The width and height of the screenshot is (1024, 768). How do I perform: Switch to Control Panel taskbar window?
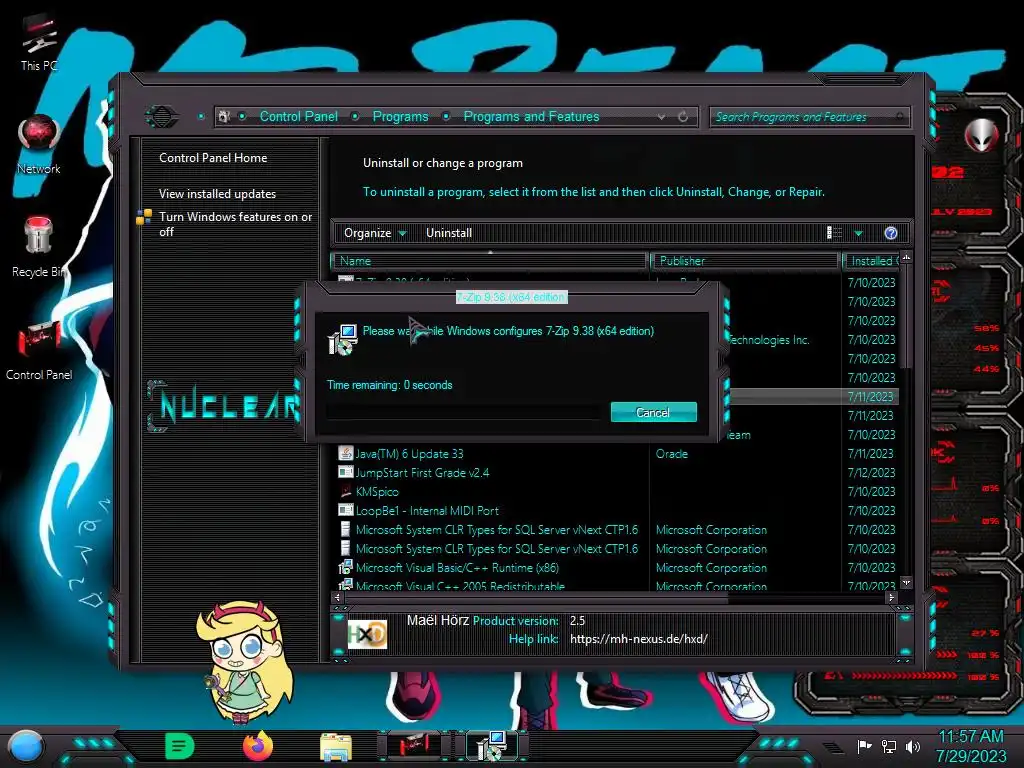[x=413, y=746]
